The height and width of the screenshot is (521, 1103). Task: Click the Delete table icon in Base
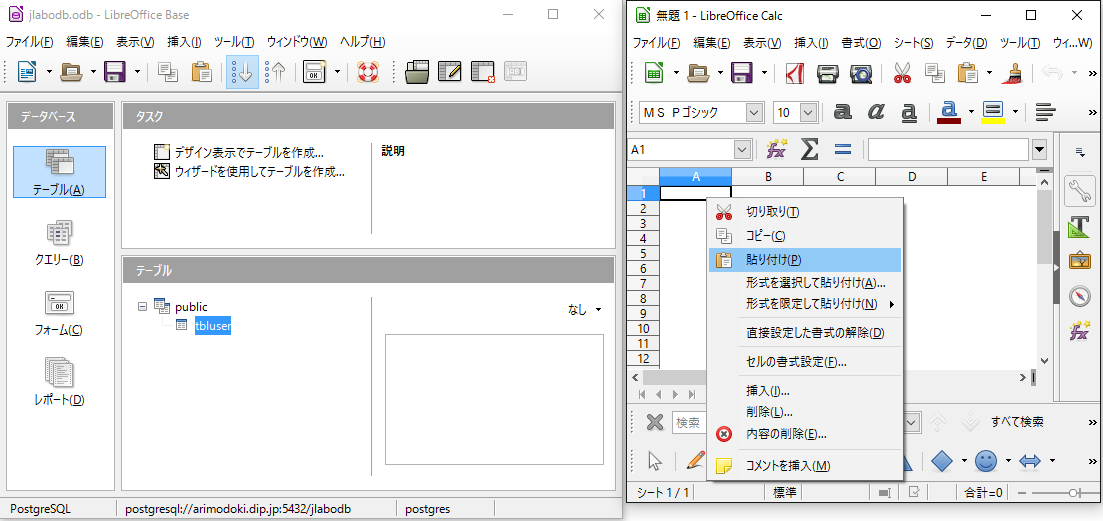point(483,71)
